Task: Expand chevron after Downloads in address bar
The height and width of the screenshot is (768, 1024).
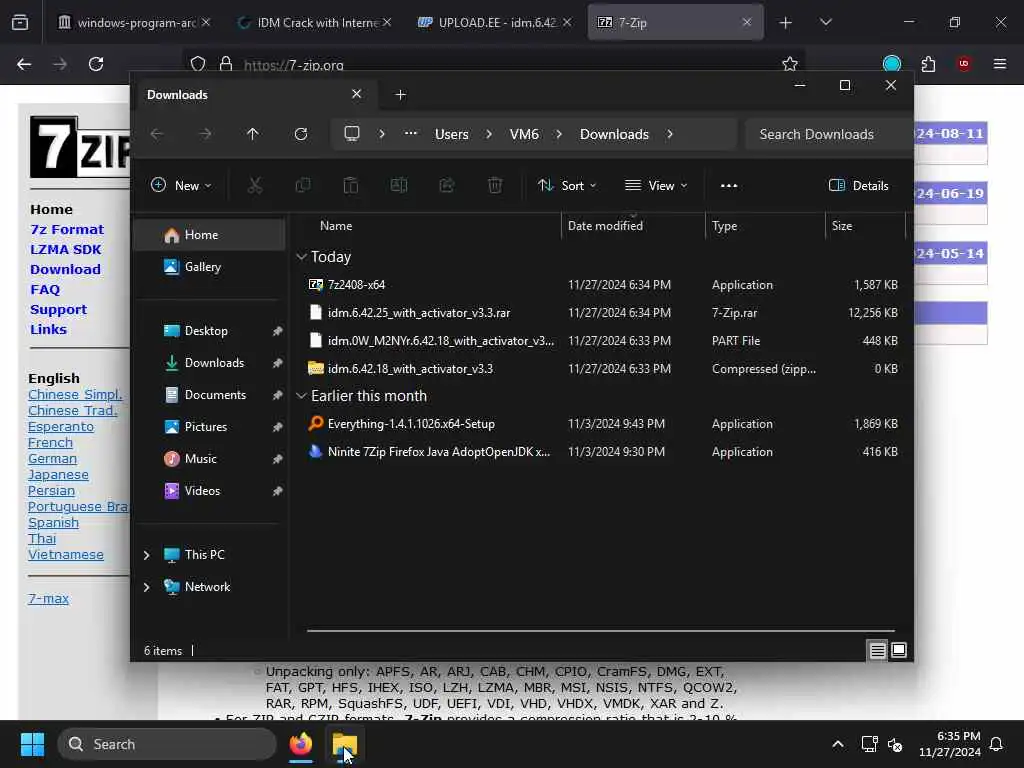Action: click(669, 134)
